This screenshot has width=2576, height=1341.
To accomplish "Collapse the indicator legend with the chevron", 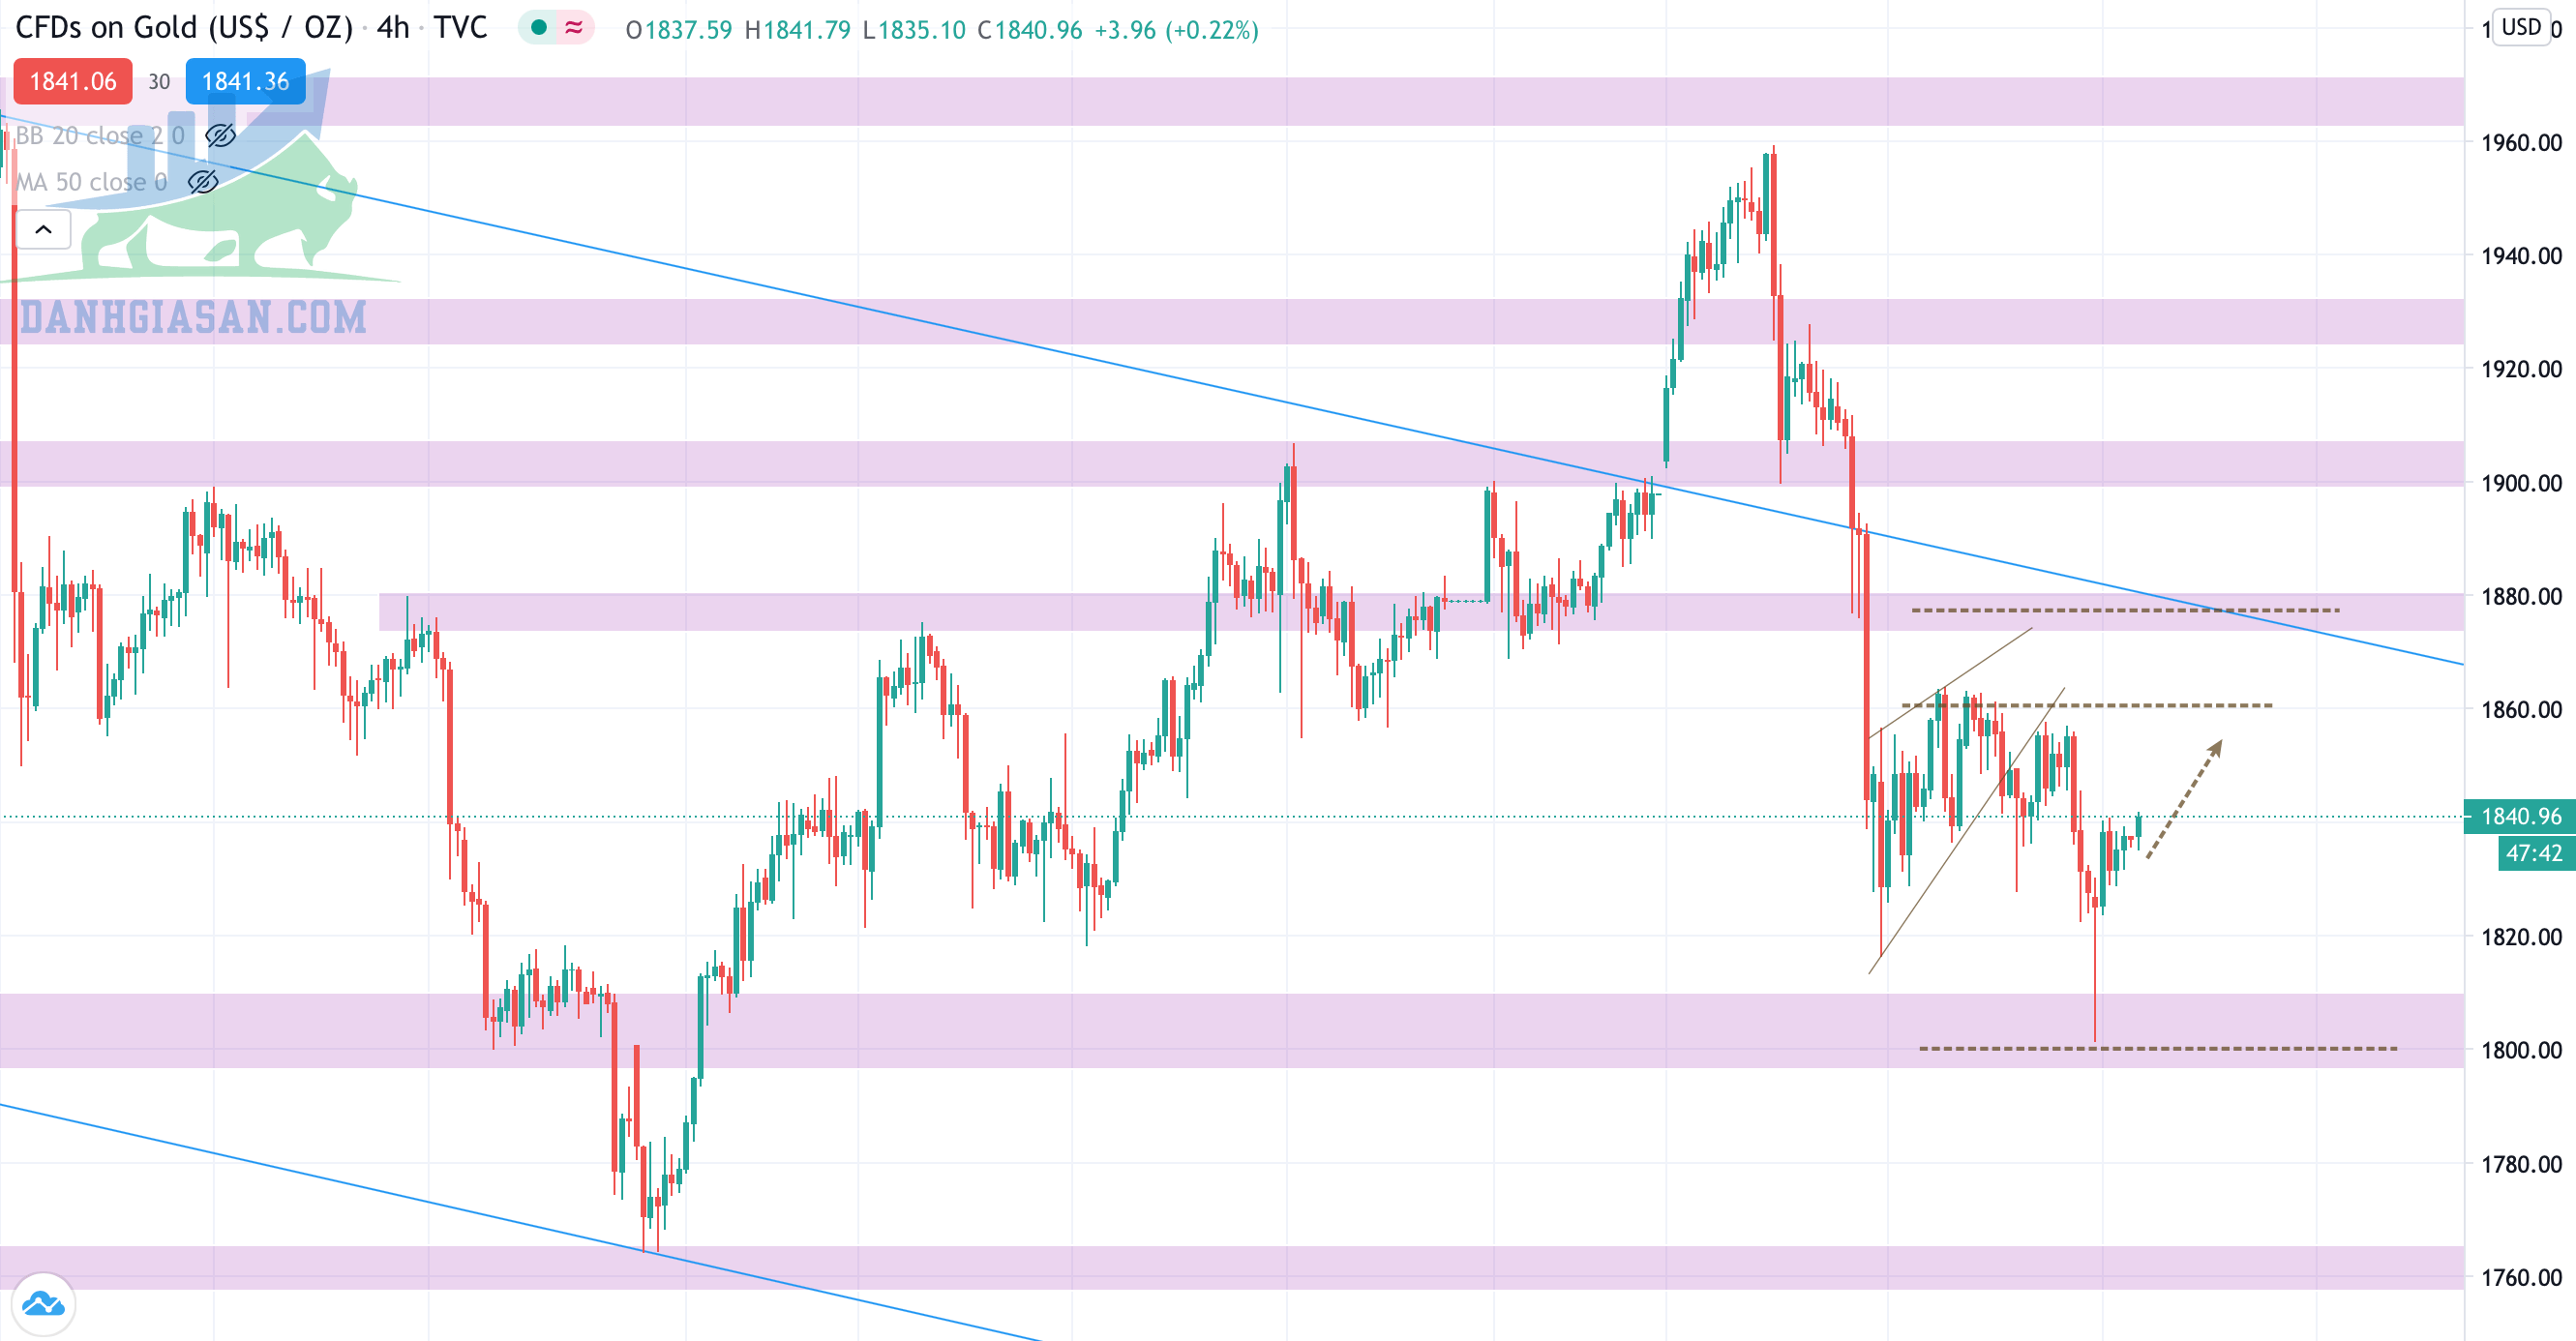I will [43, 229].
